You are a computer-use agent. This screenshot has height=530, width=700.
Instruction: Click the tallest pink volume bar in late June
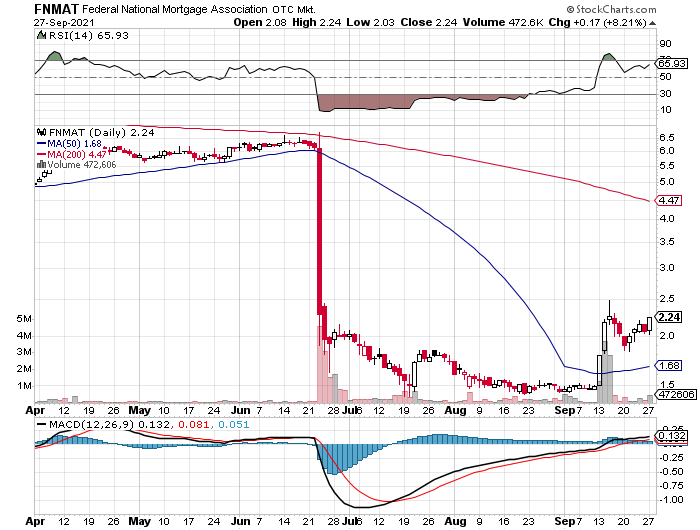coord(320,364)
